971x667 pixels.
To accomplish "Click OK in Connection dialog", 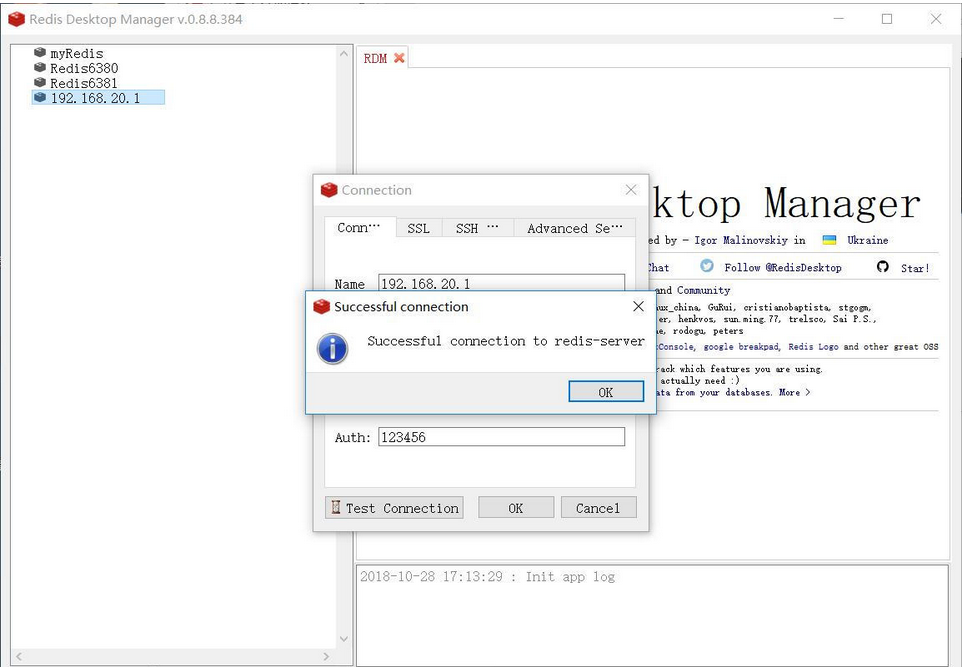I will (x=516, y=508).
